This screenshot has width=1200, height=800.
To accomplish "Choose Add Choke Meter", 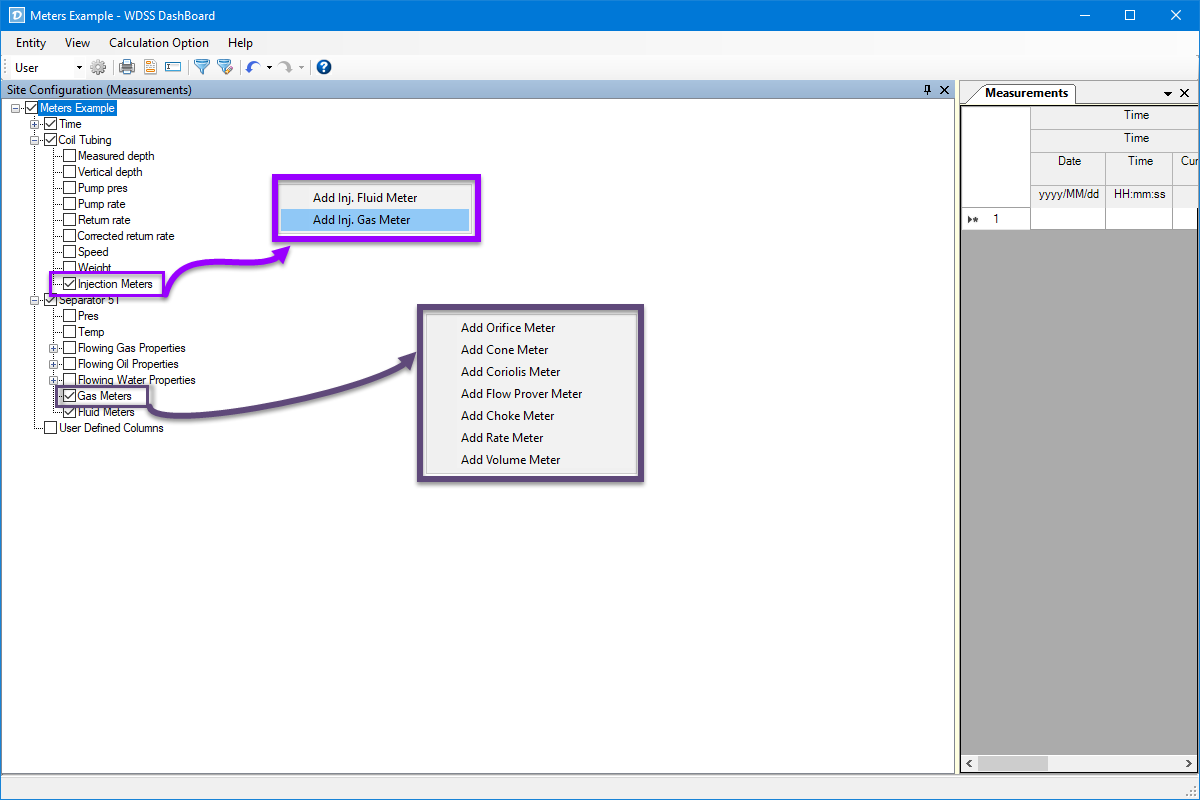I will [531, 416].
